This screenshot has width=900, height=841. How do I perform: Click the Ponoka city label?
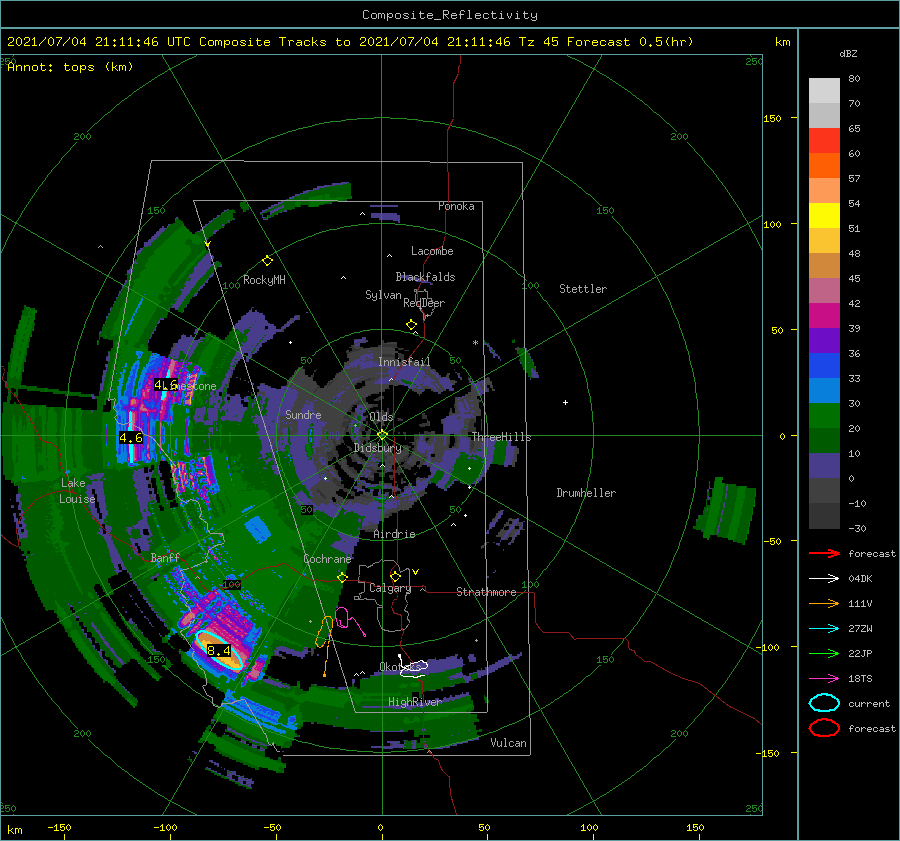coord(456,206)
